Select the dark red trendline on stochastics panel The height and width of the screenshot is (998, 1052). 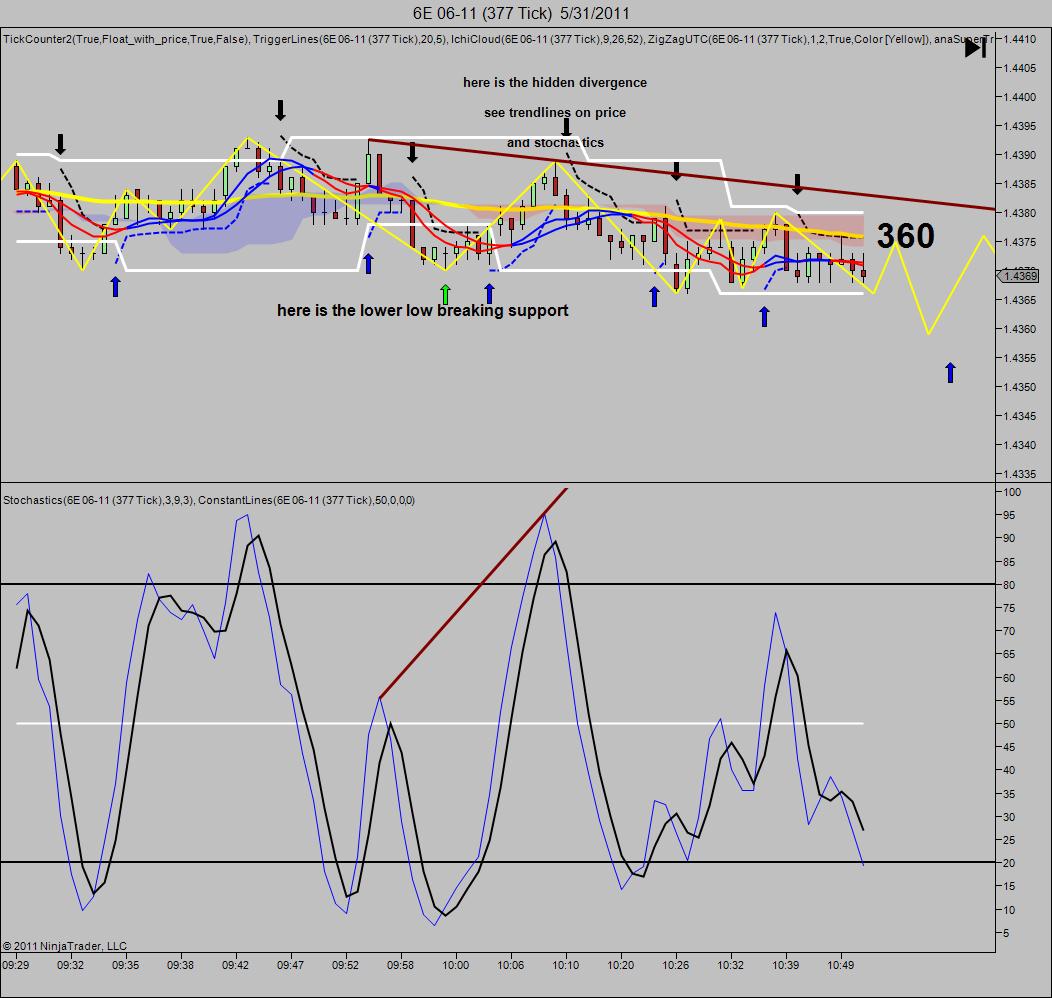point(473,594)
